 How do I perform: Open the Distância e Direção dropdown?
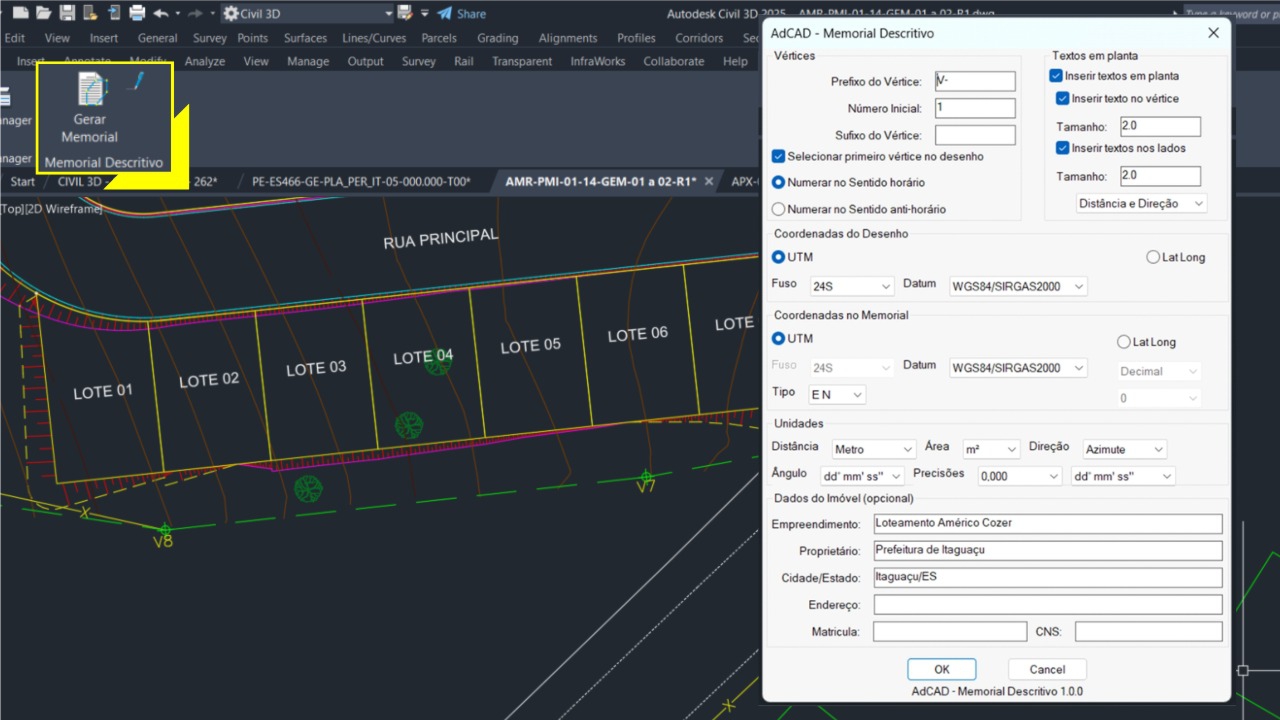[1141, 204]
